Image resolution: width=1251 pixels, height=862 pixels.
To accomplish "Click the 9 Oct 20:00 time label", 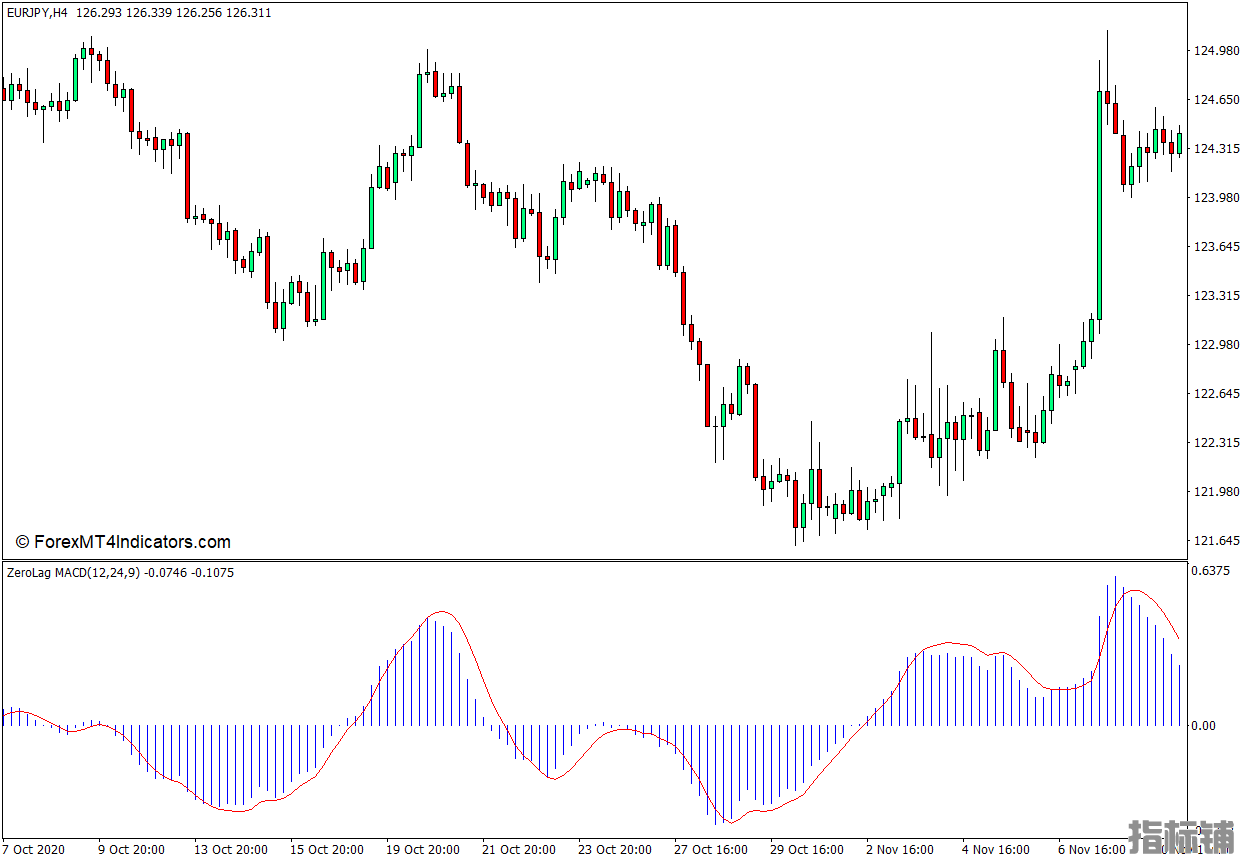I will 131,849.
